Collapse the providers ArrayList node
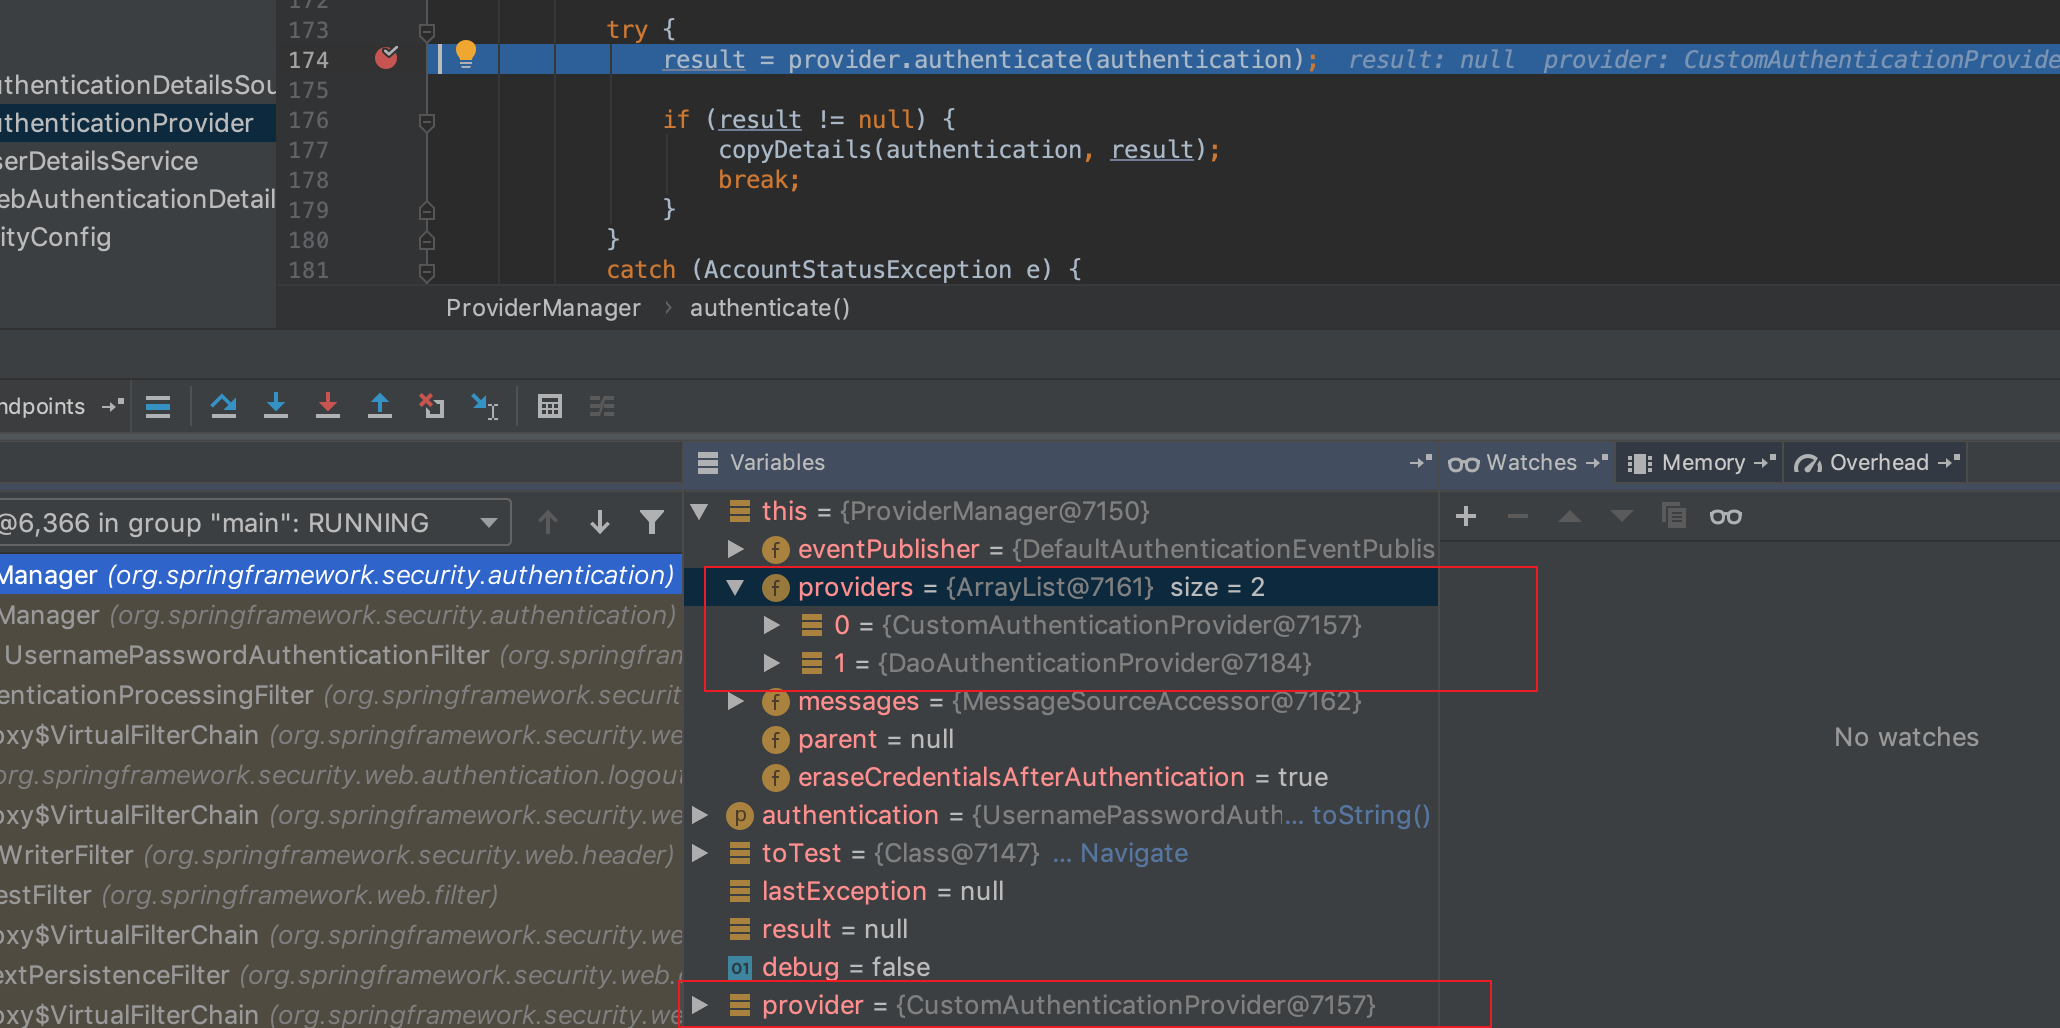2060x1028 pixels. point(736,587)
